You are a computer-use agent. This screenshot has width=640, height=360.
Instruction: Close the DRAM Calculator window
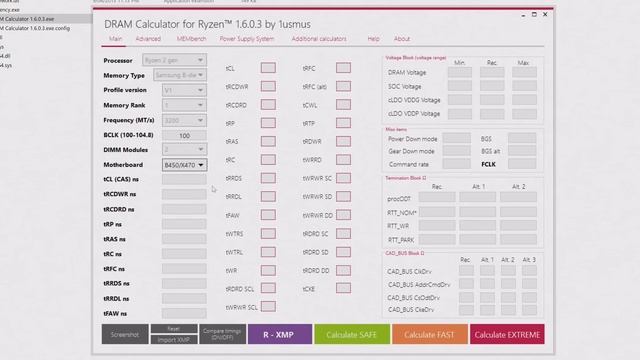pyautogui.click(x=545, y=14)
